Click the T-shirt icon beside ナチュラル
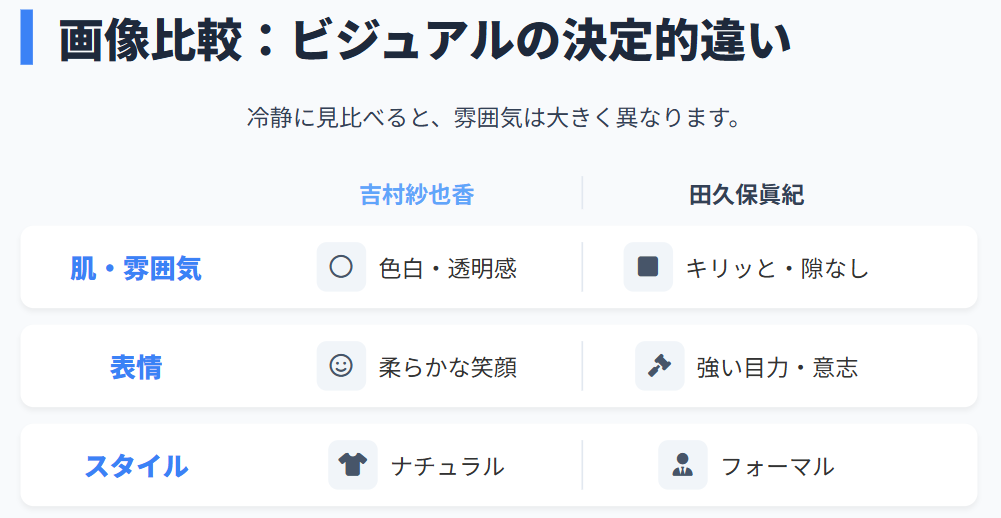The image size is (1001, 518). pos(353,465)
